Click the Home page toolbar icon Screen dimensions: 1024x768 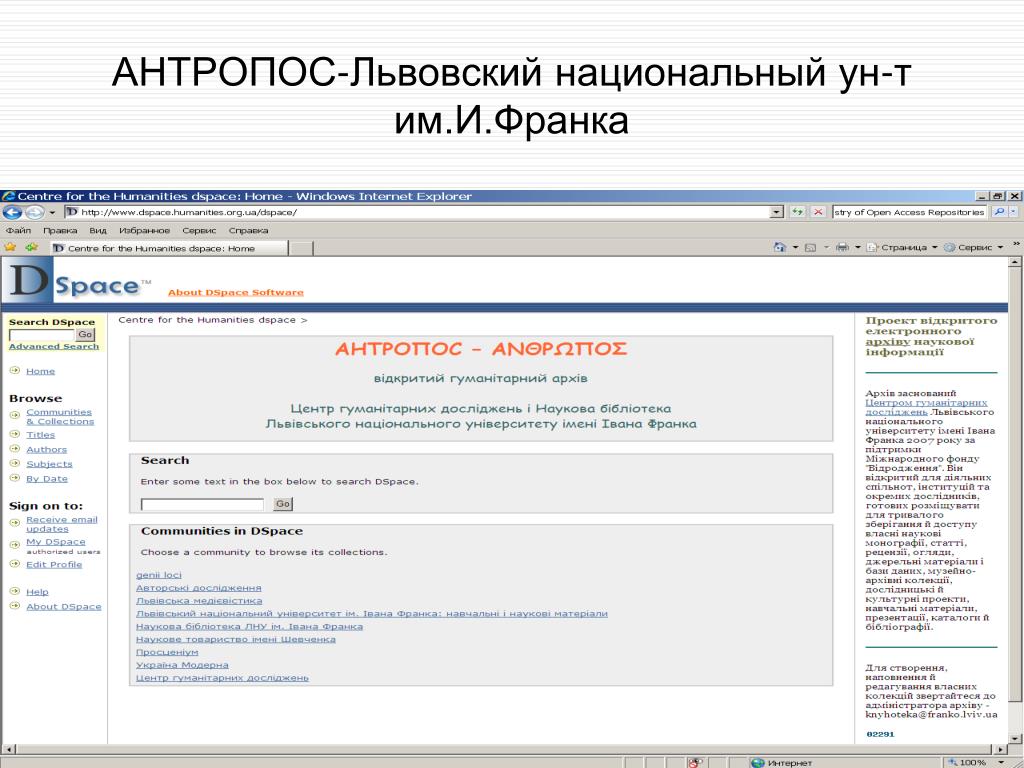point(780,248)
